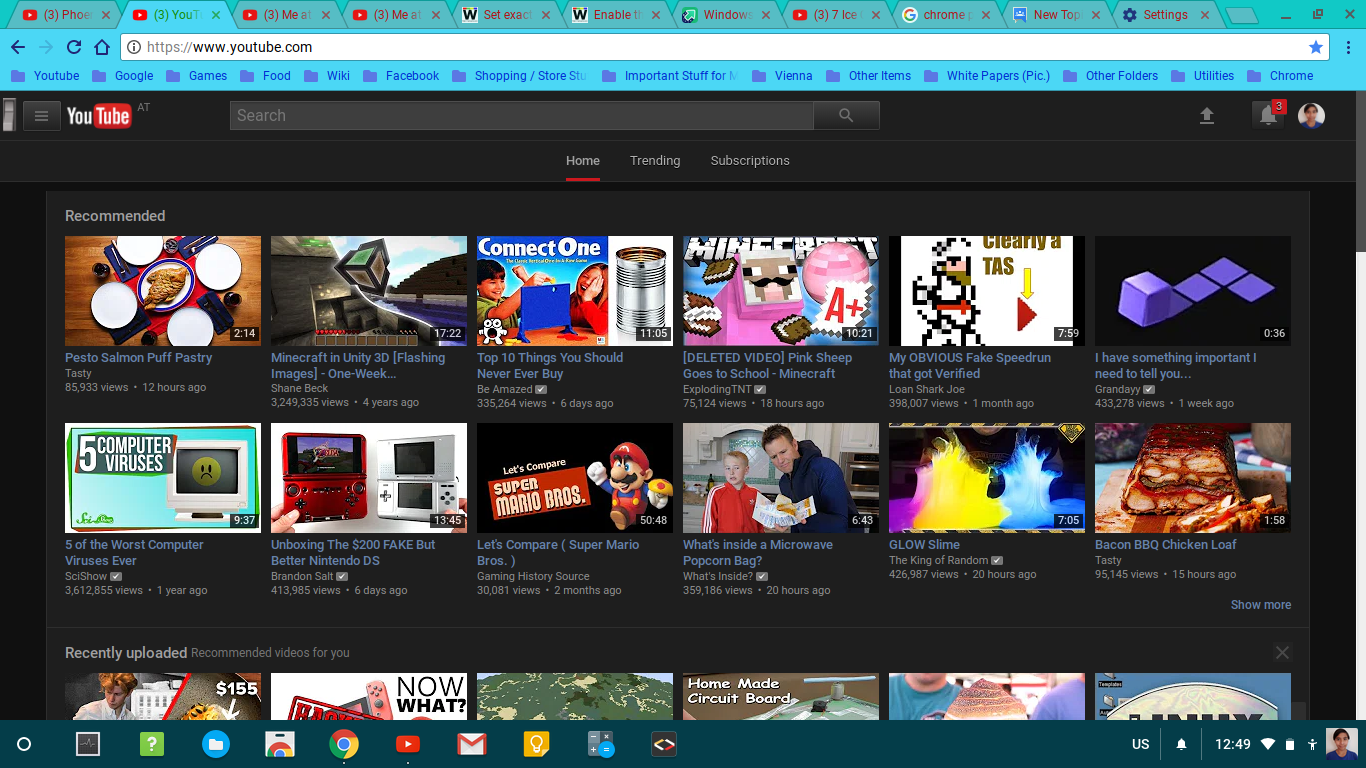
Task: Open the Facebook bookmarks folder
Action: click(x=401, y=76)
